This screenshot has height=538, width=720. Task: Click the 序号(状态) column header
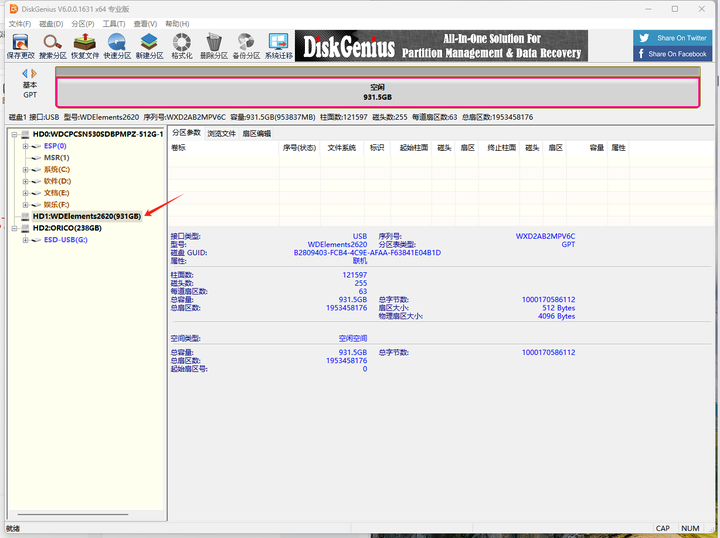point(299,148)
